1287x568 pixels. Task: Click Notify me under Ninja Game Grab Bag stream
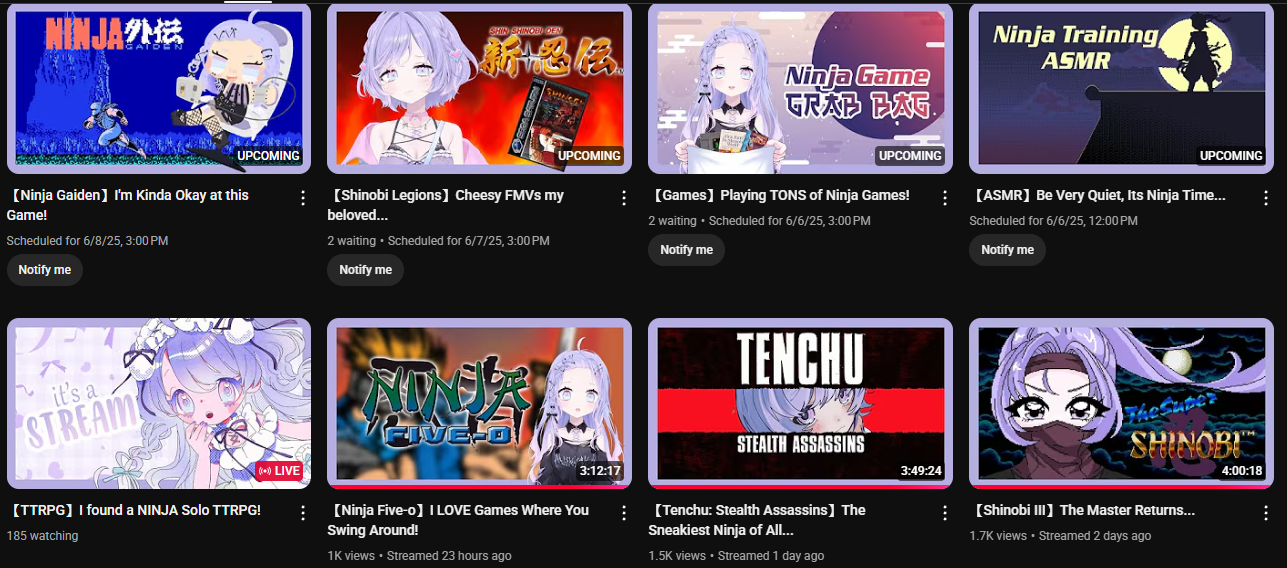pyautogui.click(x=687, y=250)
